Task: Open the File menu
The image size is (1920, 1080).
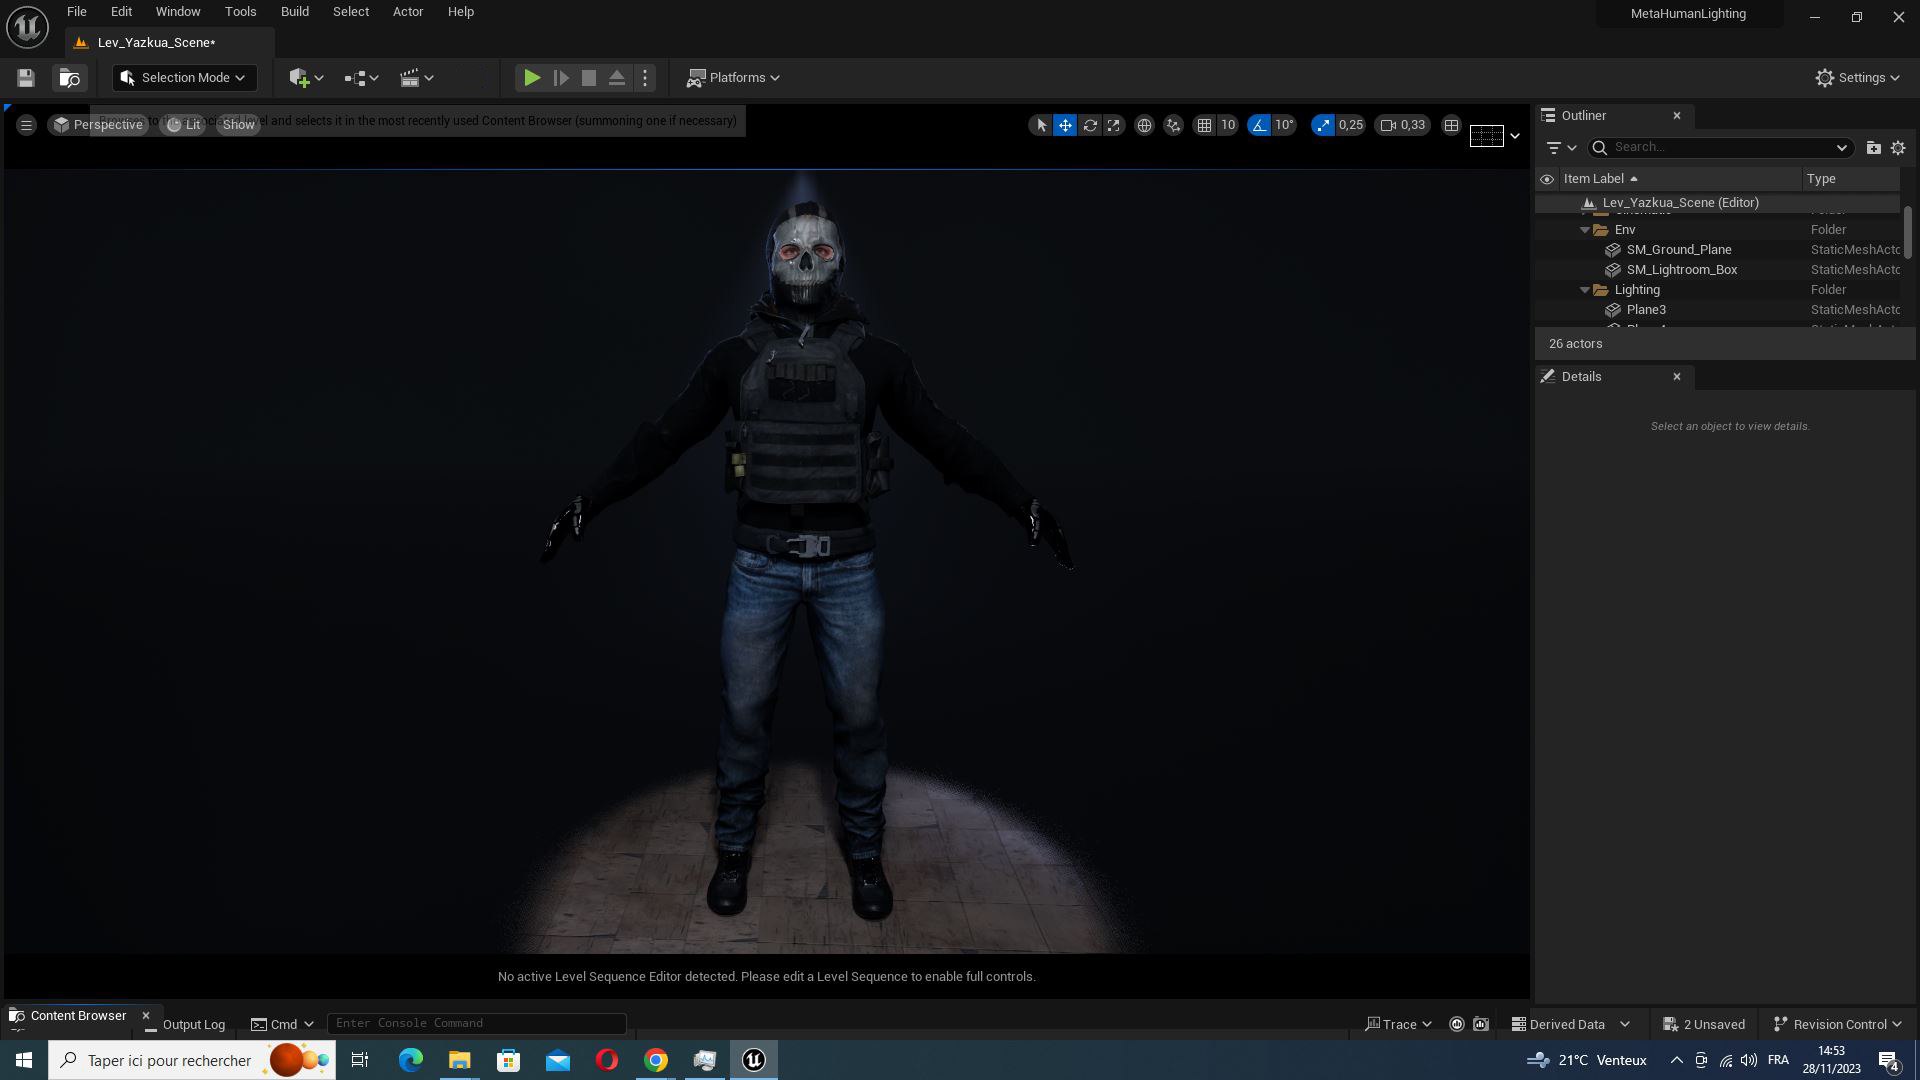Action: click(77, 12)
